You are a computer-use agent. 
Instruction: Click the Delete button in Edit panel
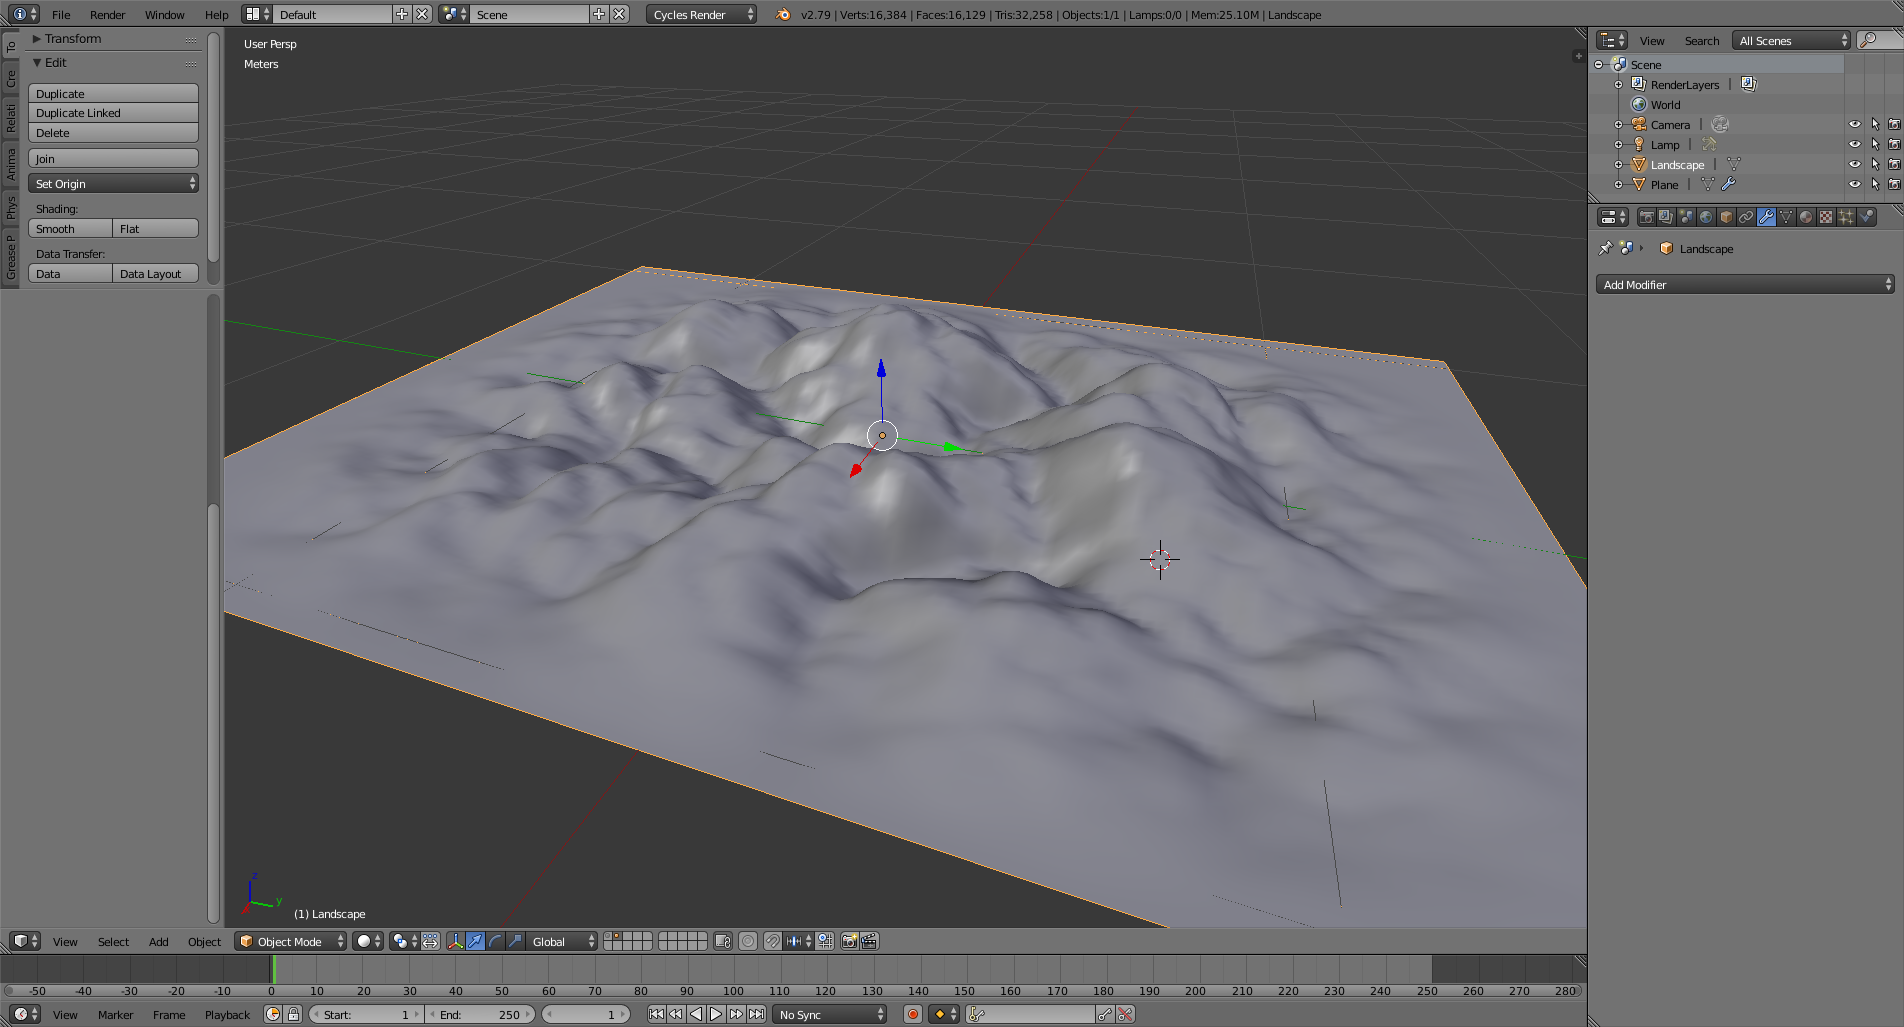coord(113,133)
